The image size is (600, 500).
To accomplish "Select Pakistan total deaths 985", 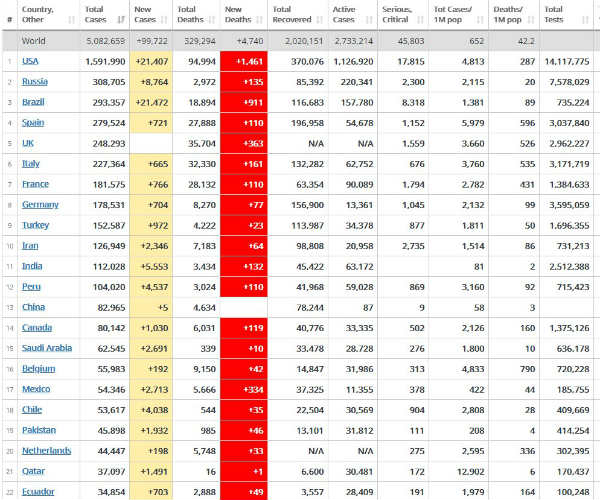I will pos(208,431).
